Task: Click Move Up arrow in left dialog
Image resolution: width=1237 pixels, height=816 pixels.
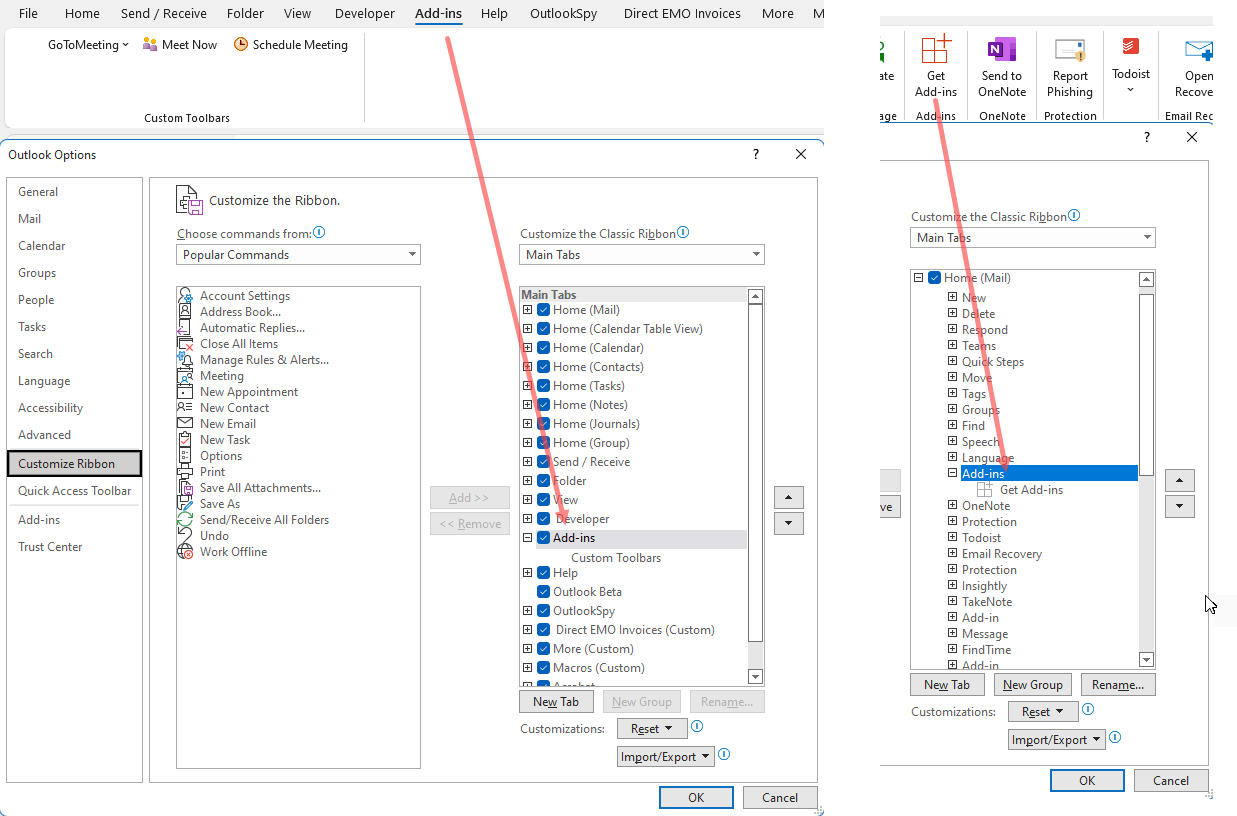Action: click(789, 498)
